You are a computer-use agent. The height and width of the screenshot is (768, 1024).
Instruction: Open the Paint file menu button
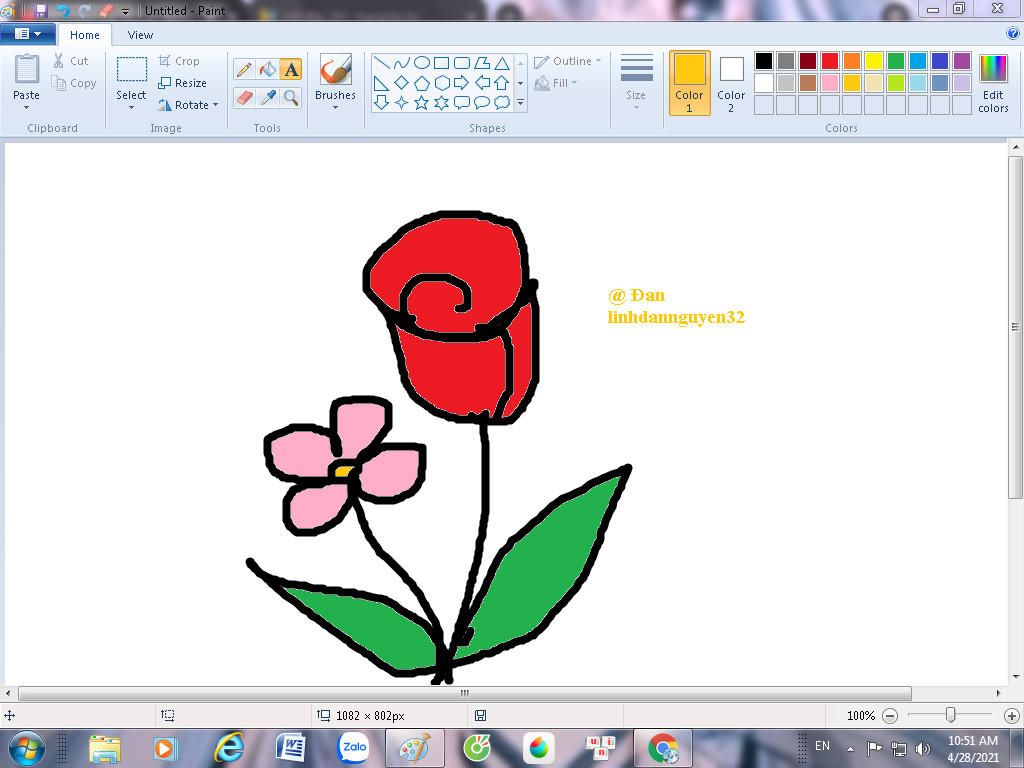pyautogui.click(x=27, y=34)
